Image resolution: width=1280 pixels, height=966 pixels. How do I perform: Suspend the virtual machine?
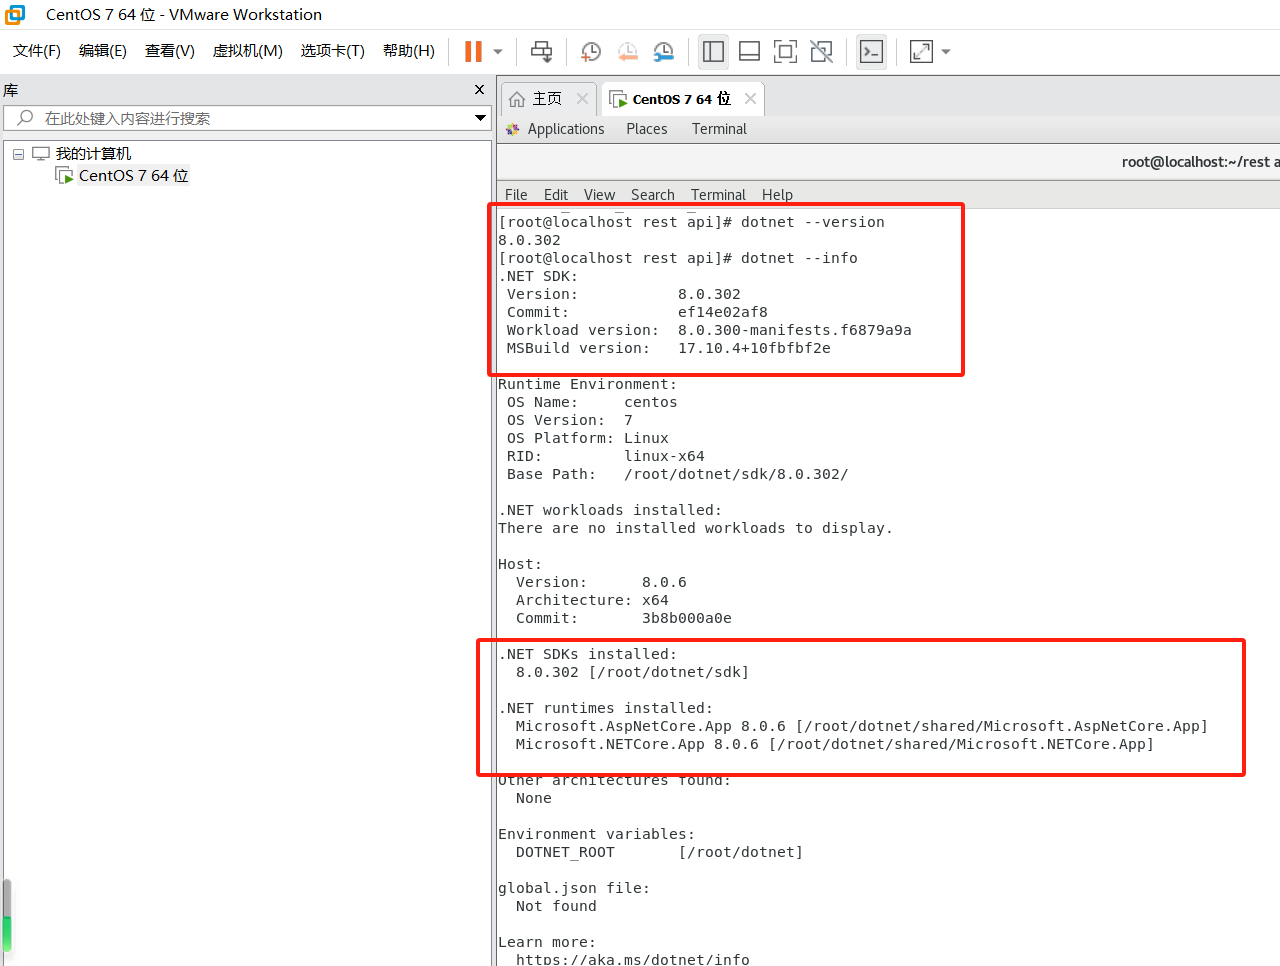473,51
